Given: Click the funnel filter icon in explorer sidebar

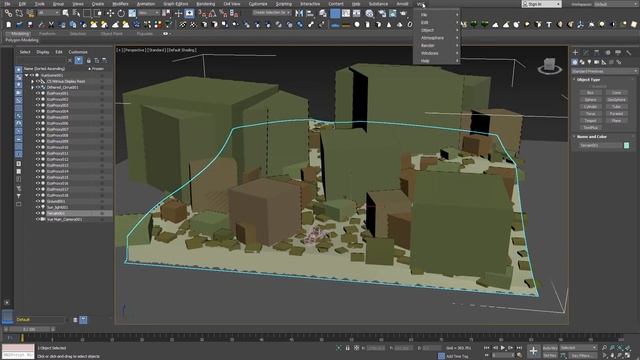Looking at the screenshot, I should [x=18, y=196].
